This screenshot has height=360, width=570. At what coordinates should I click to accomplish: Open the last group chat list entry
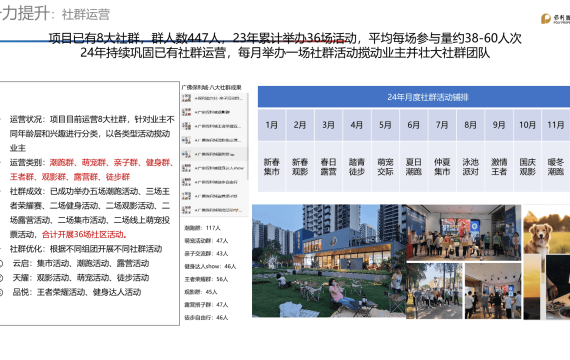click(214, 210)
